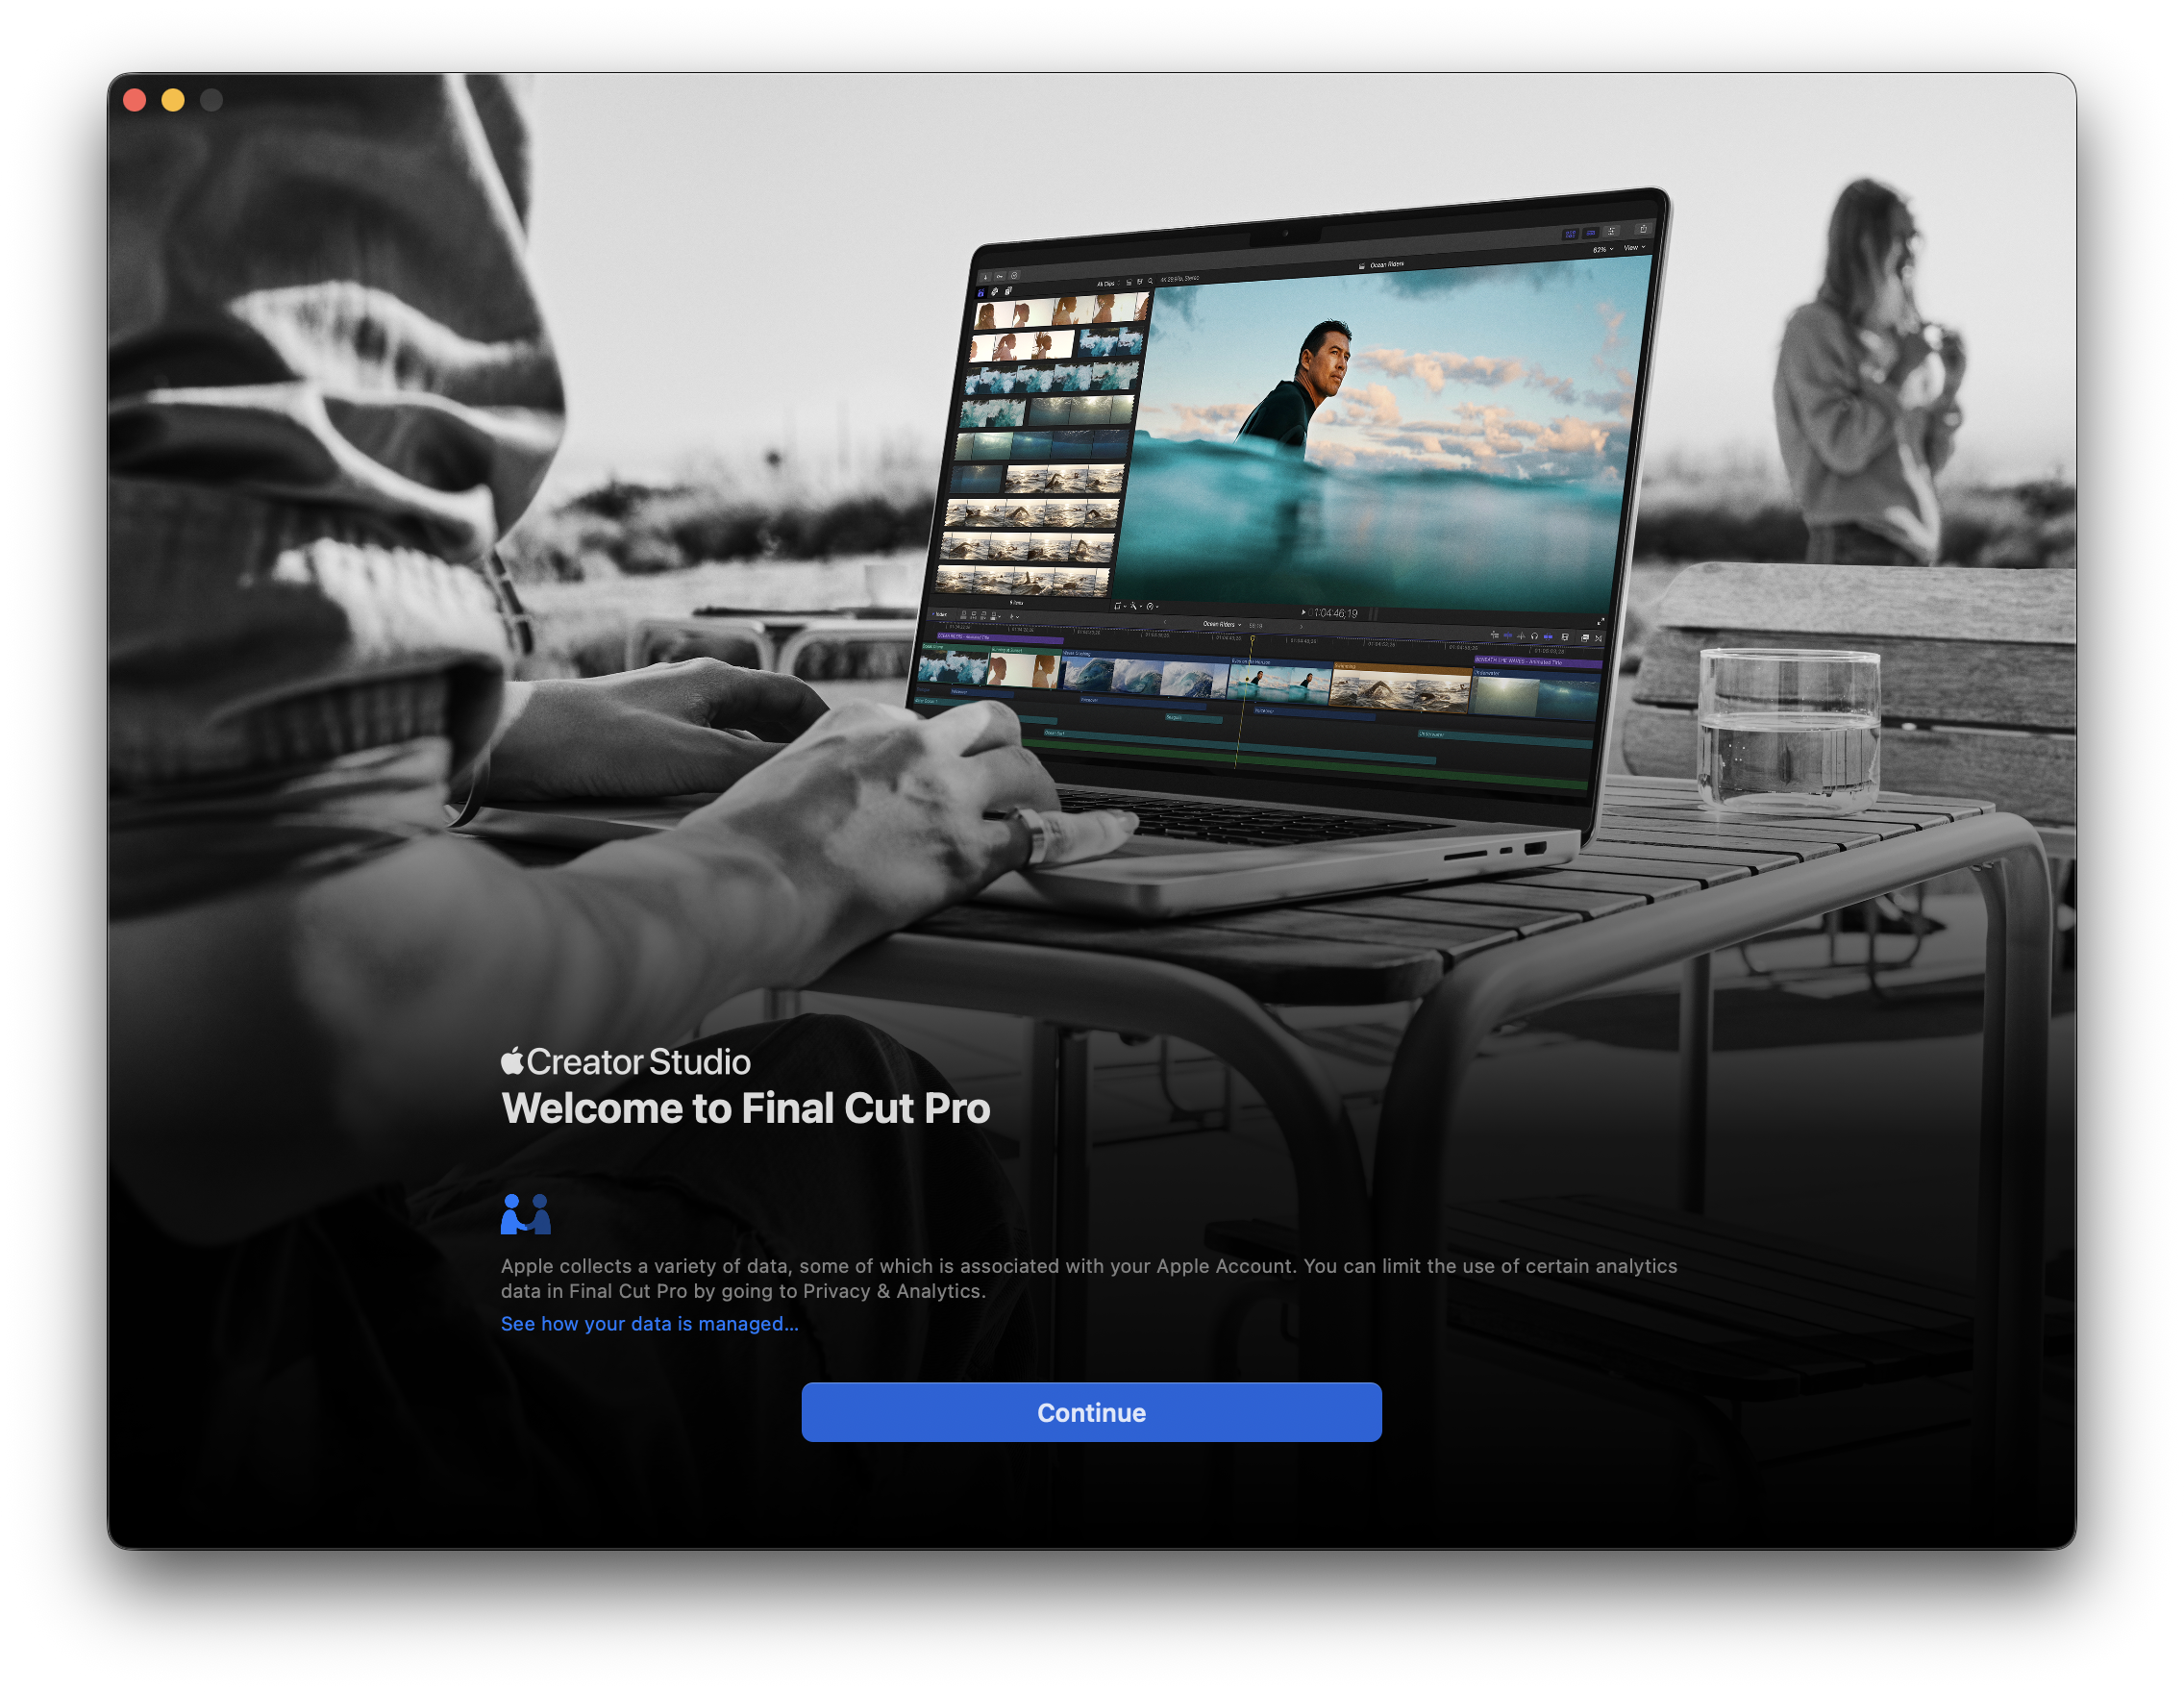This screenshot has width=2184, height=1692.
Task: Open 'See how your data is managed' link
Action: click(649, 1324)
